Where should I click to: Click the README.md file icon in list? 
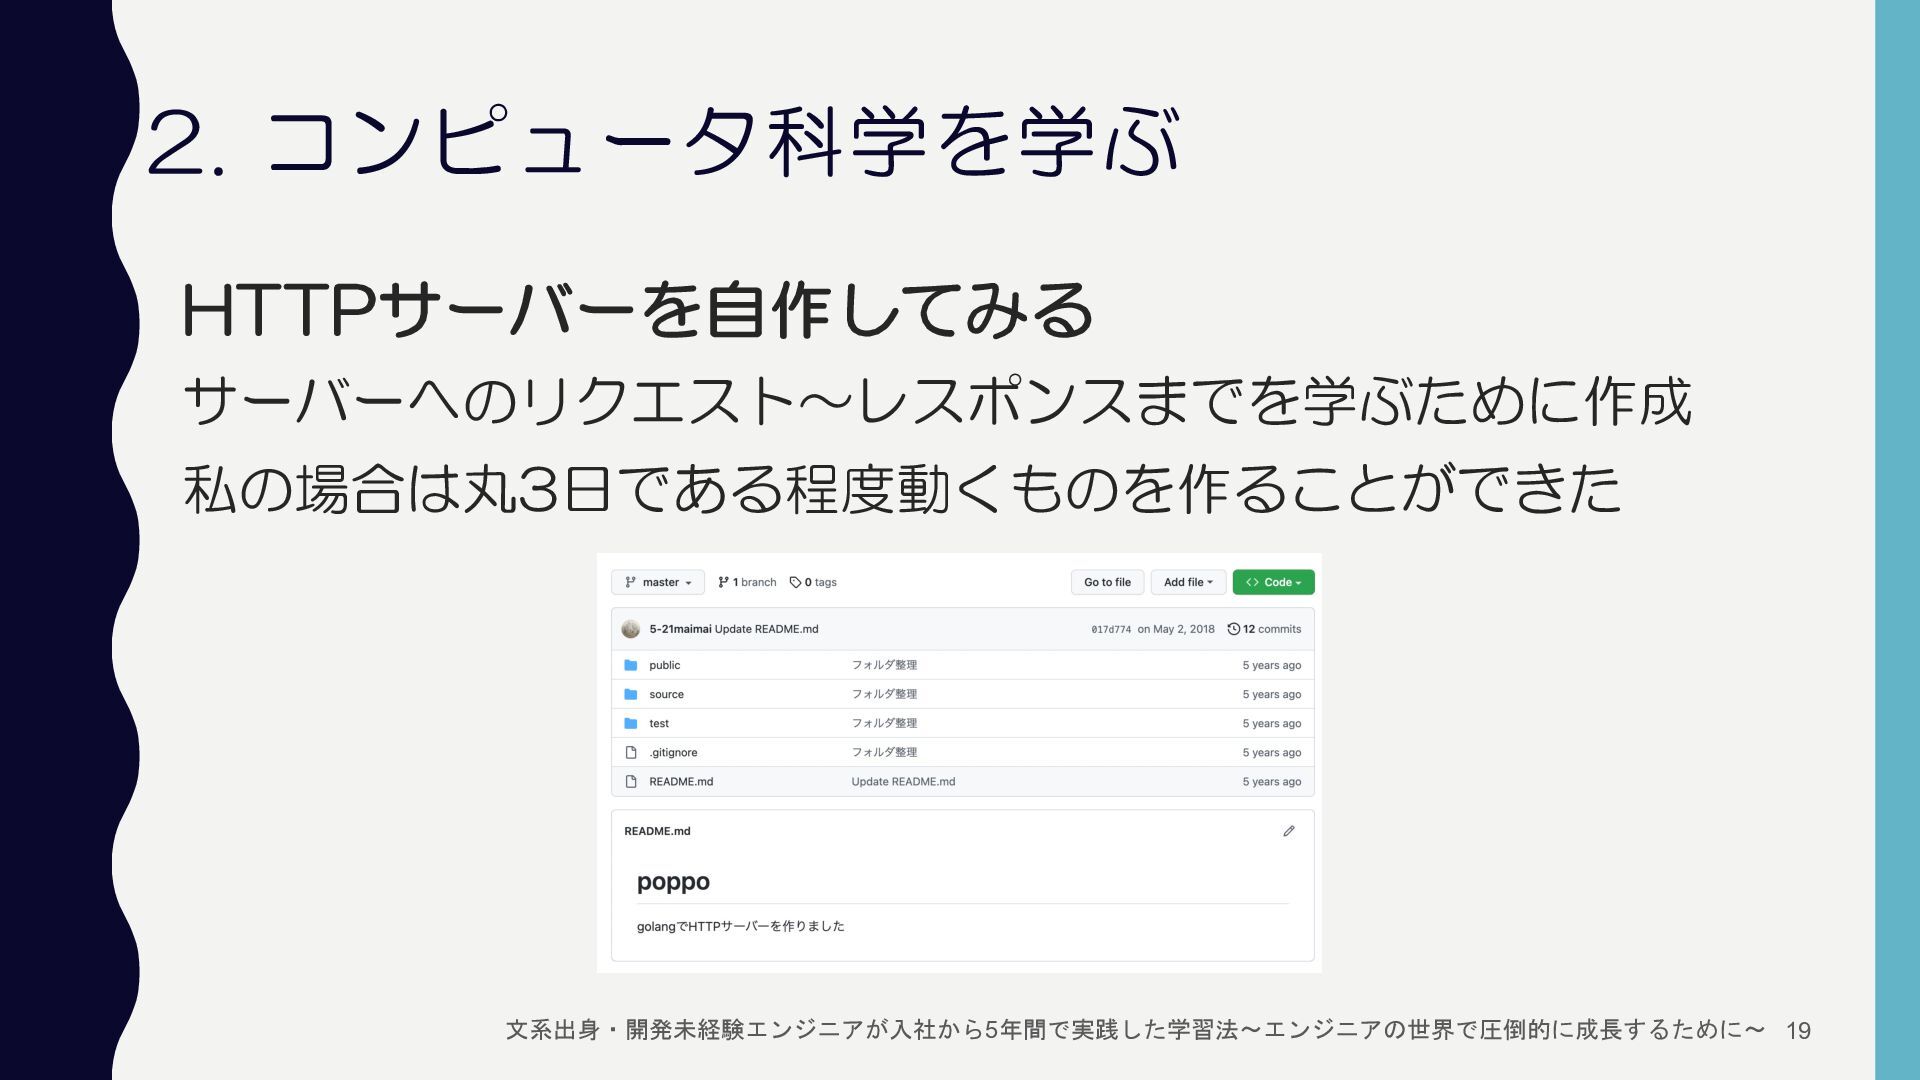[x=631, y=781]
